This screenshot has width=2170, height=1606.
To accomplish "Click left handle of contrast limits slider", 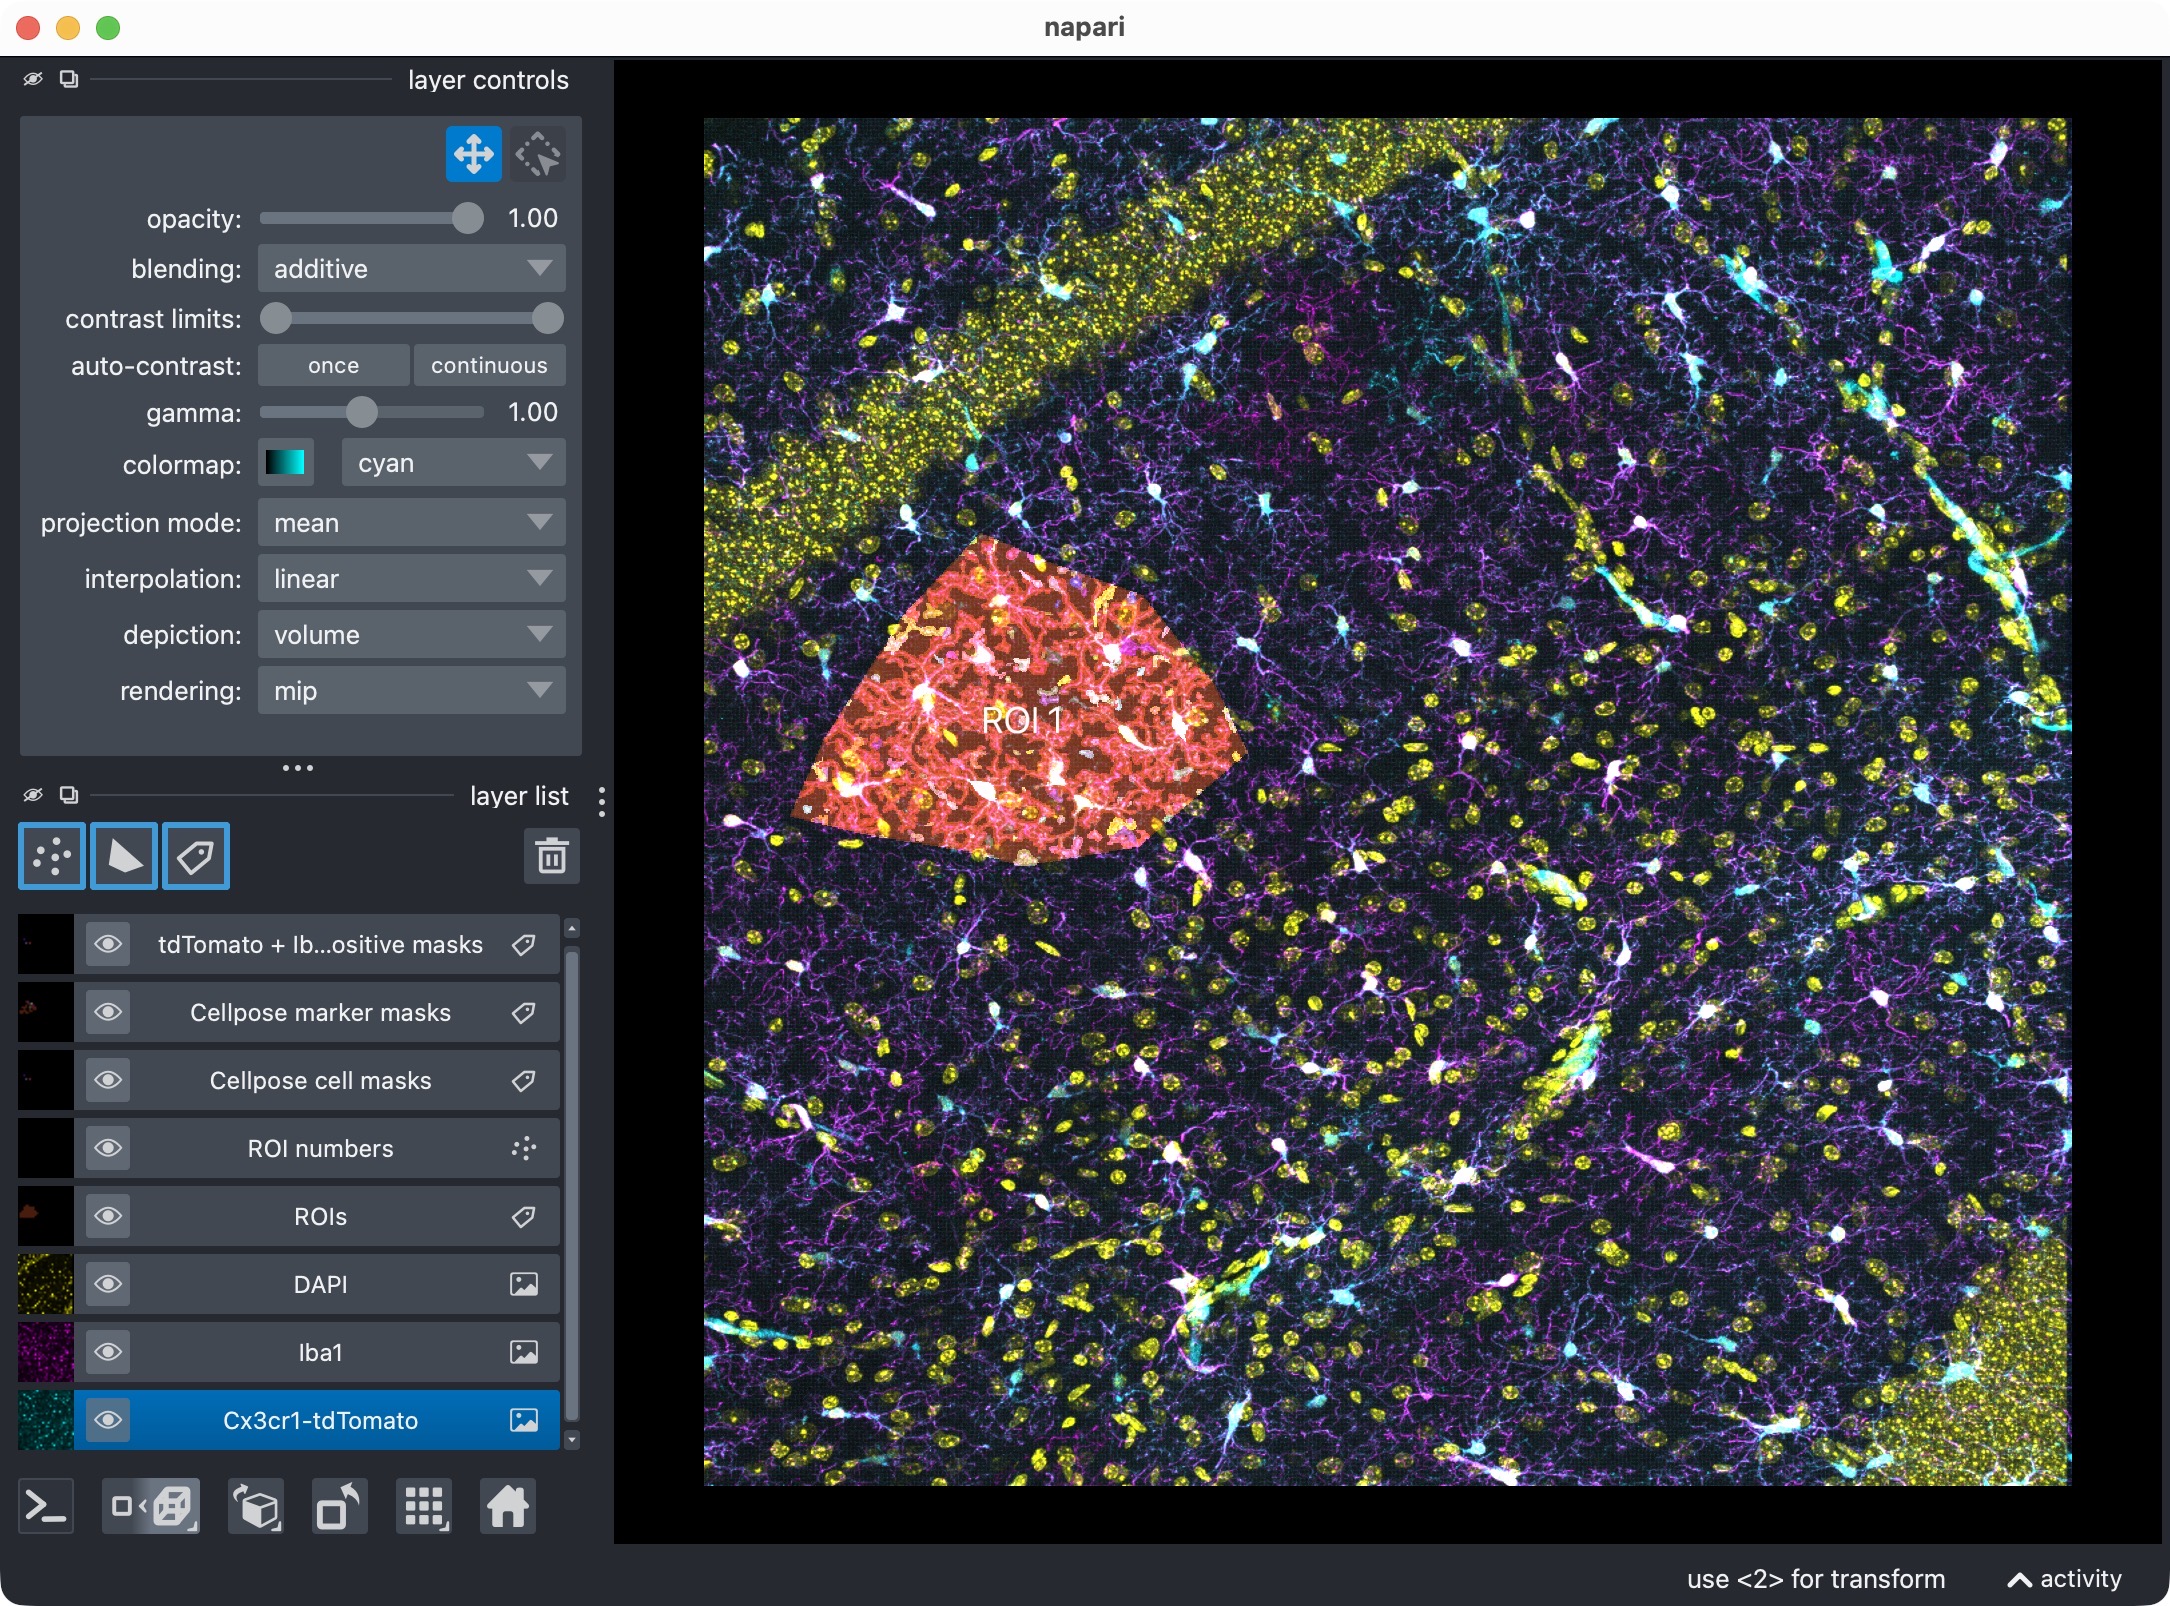I will pyautogui.click(x=276, y=319).
